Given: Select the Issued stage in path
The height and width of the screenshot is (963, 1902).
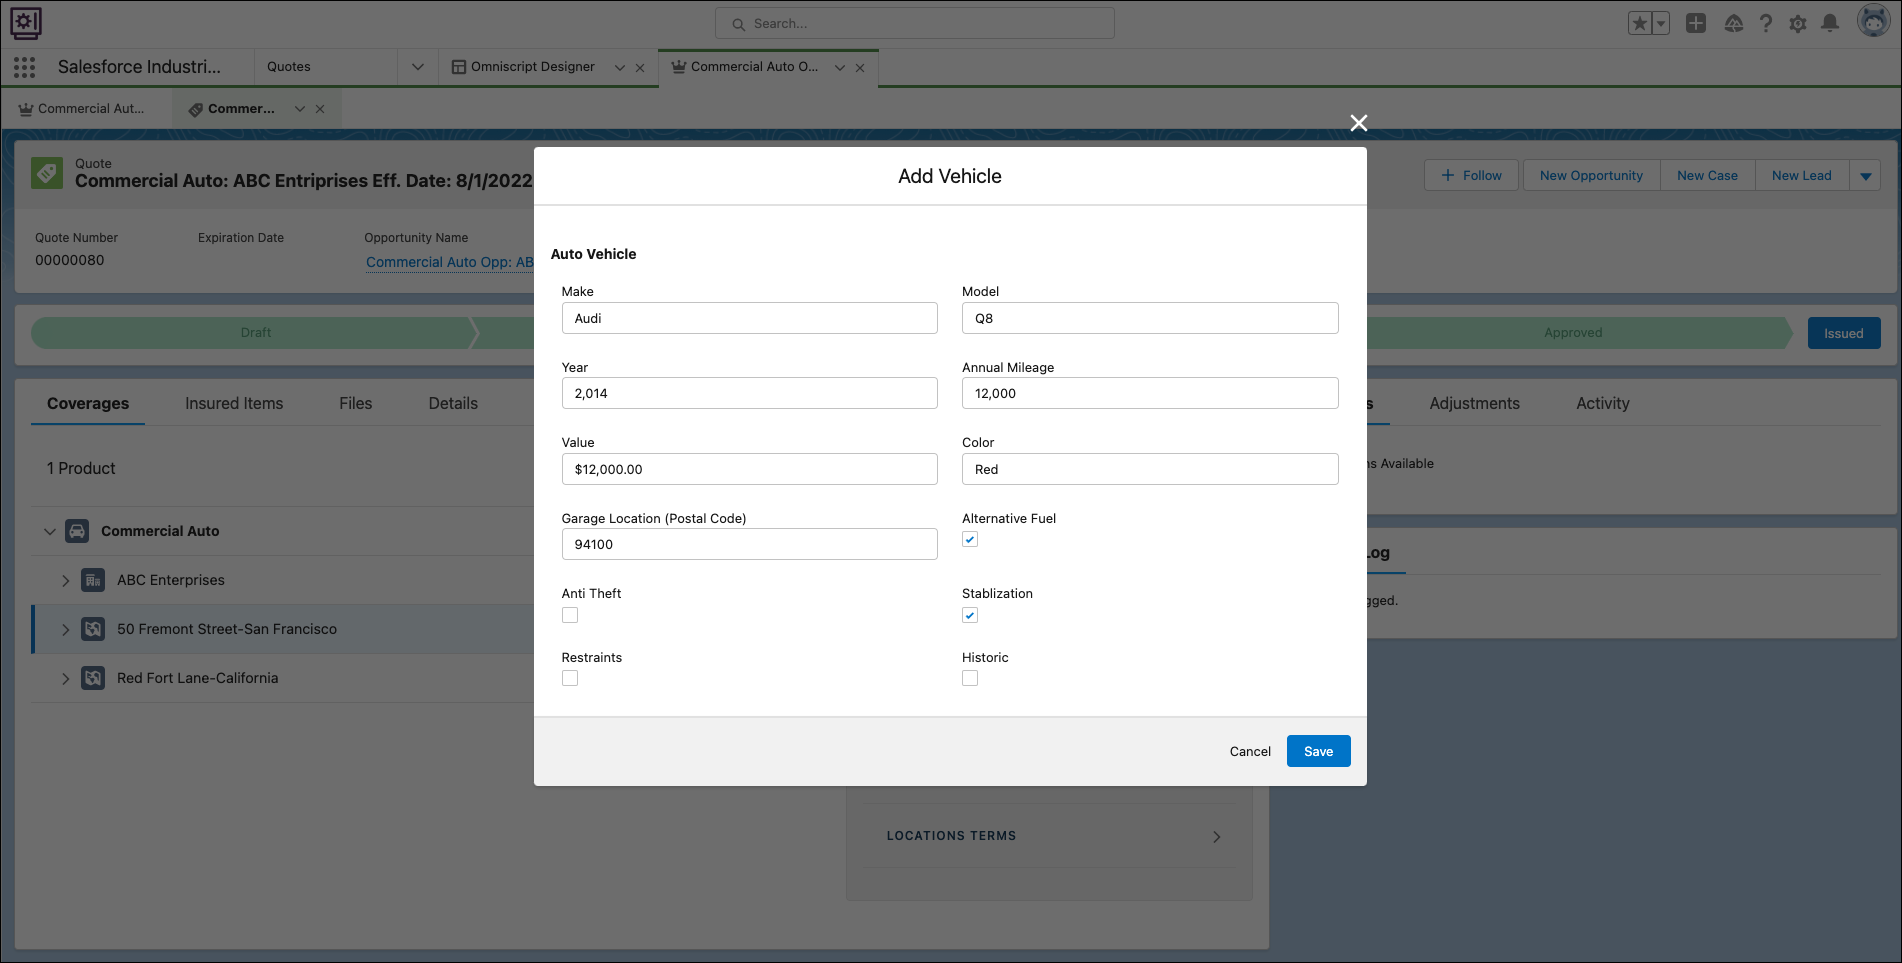Looking at the screenshot, I should pos(1843,333).
